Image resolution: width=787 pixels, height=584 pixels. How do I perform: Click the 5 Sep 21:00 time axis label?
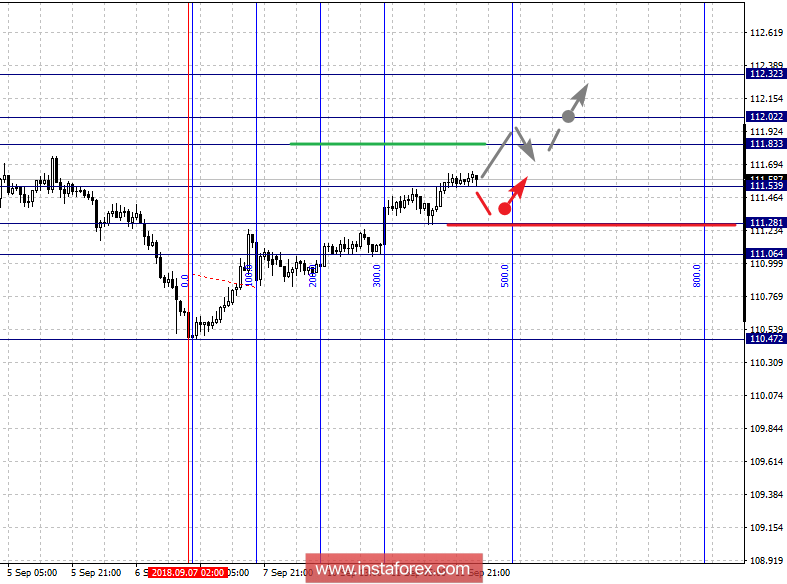click(x=96, y=572)
